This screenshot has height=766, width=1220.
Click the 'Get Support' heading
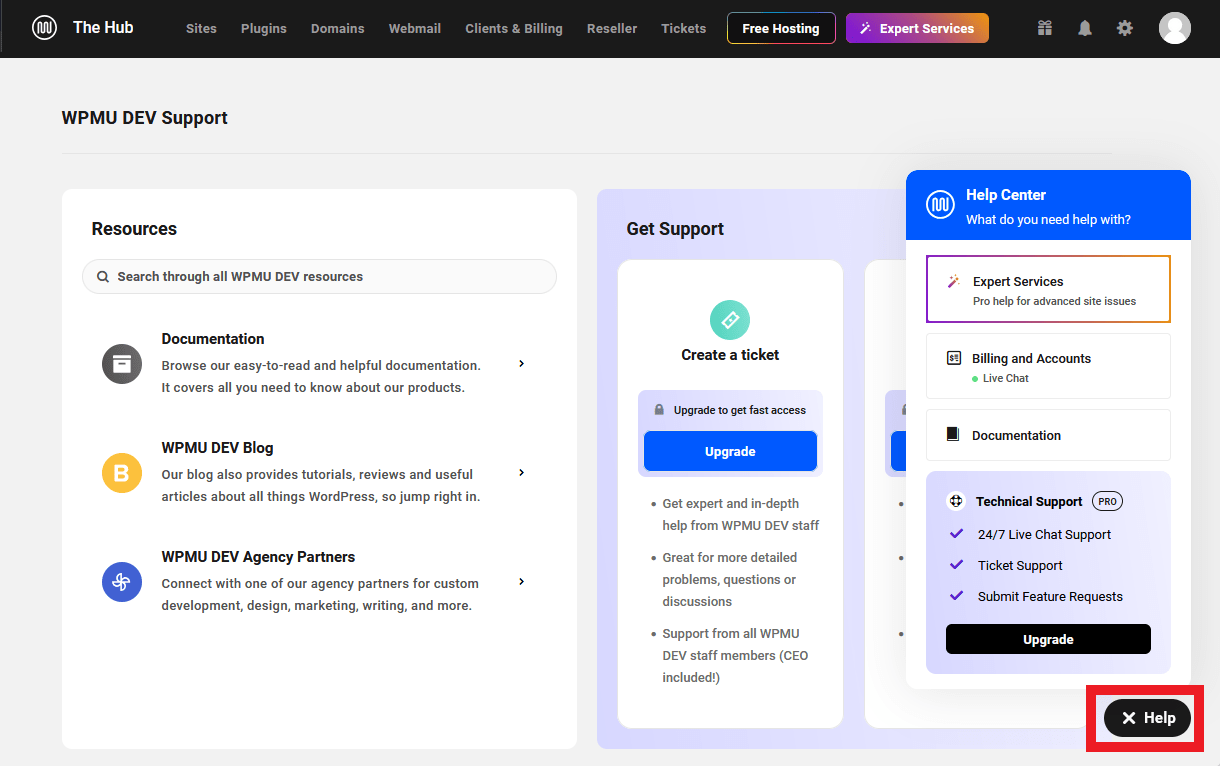click(675, 229)
